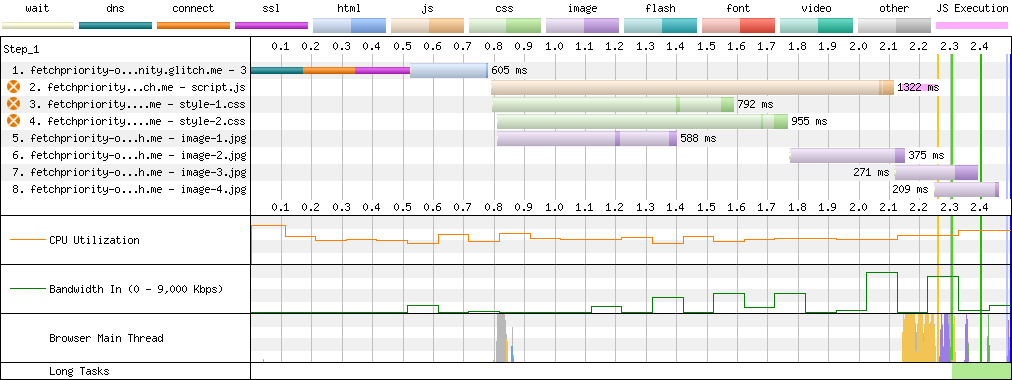Click the style-2.css green waterfall bar
Image resolution: width=1012 pixels, height=380 pixels.
pos(642,121)
